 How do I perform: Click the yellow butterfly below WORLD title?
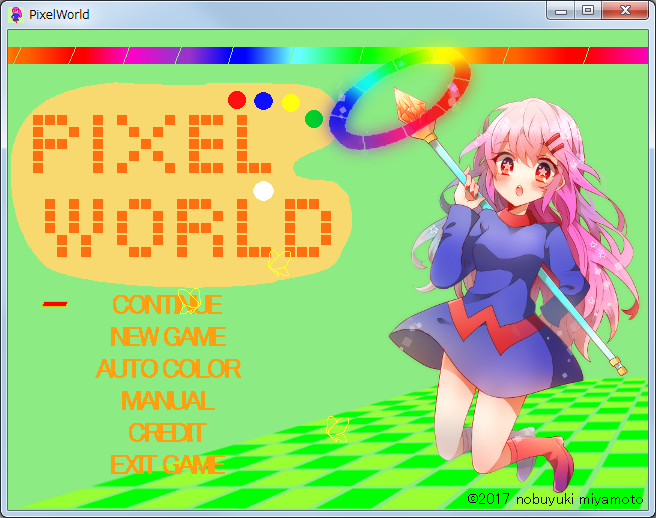[279, 263]
